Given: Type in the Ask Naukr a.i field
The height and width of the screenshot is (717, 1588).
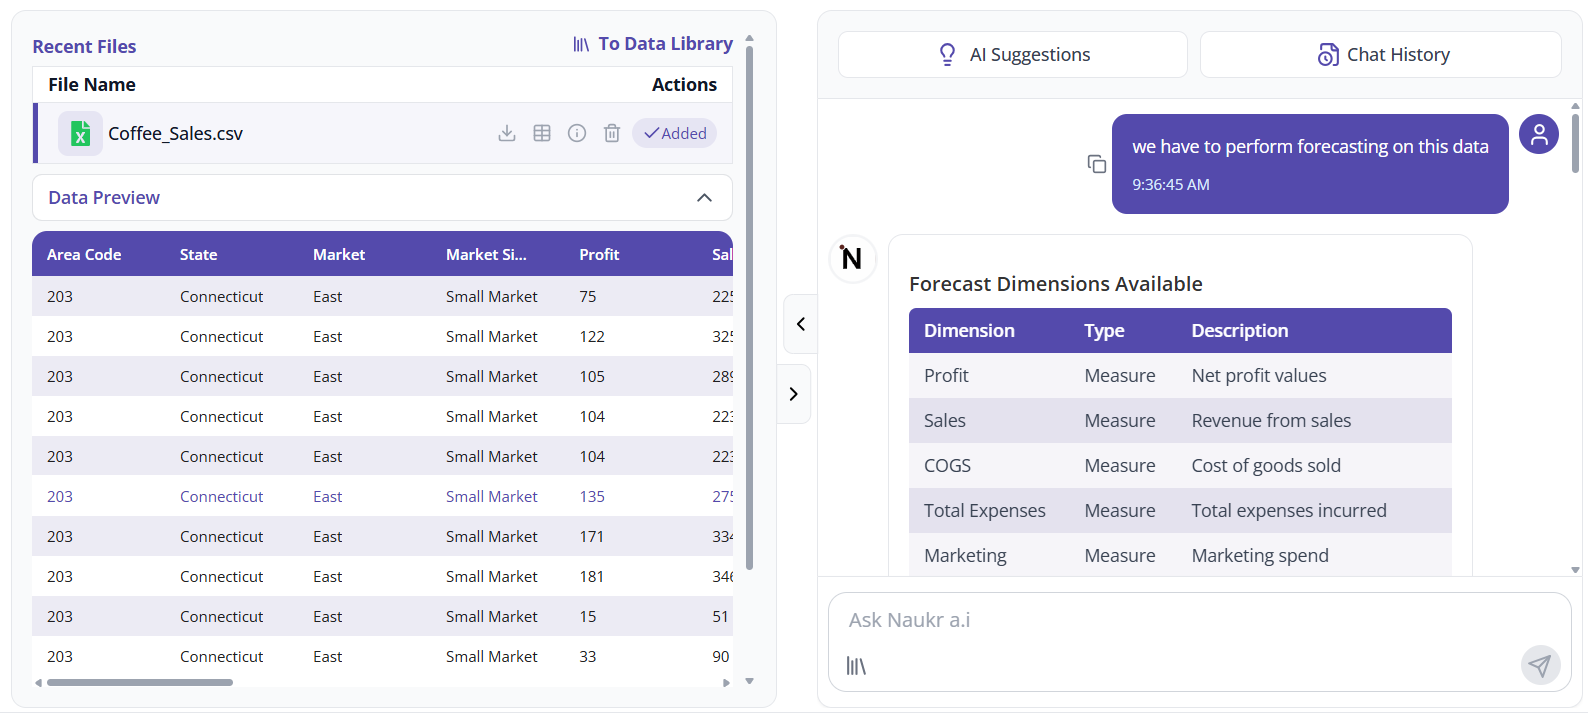Looking at the screenshot, I should coord(1180,620).
